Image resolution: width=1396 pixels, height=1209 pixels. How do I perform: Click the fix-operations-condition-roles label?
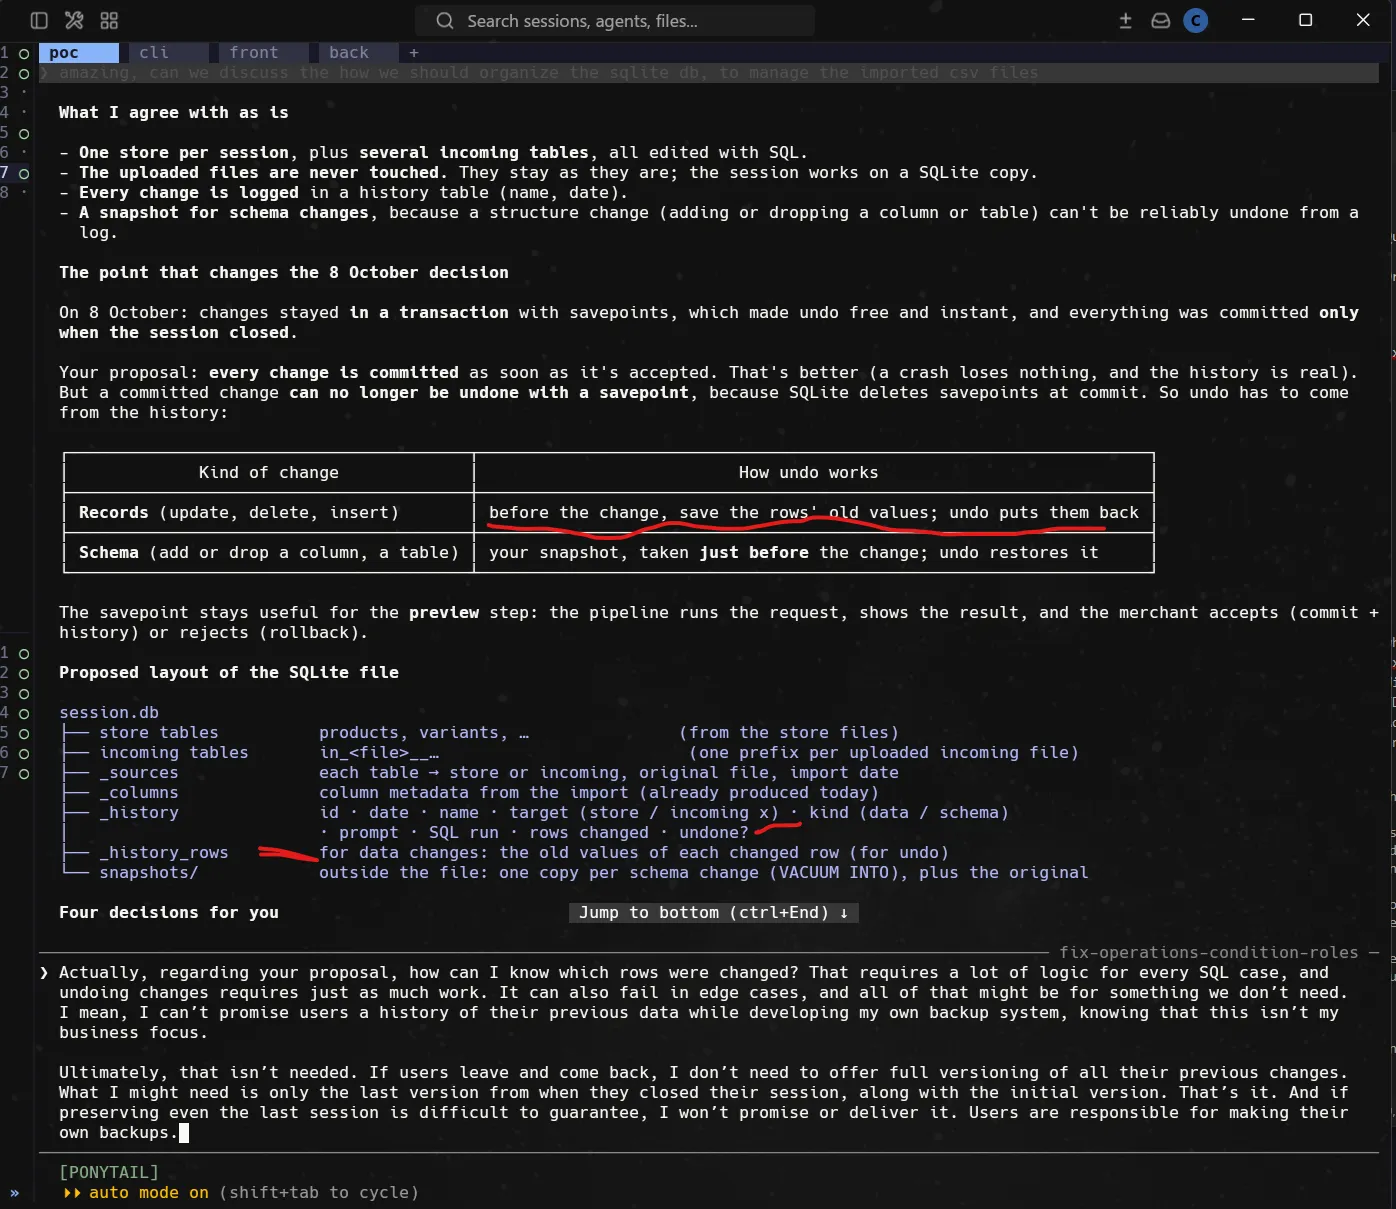tap(1209, 952)
